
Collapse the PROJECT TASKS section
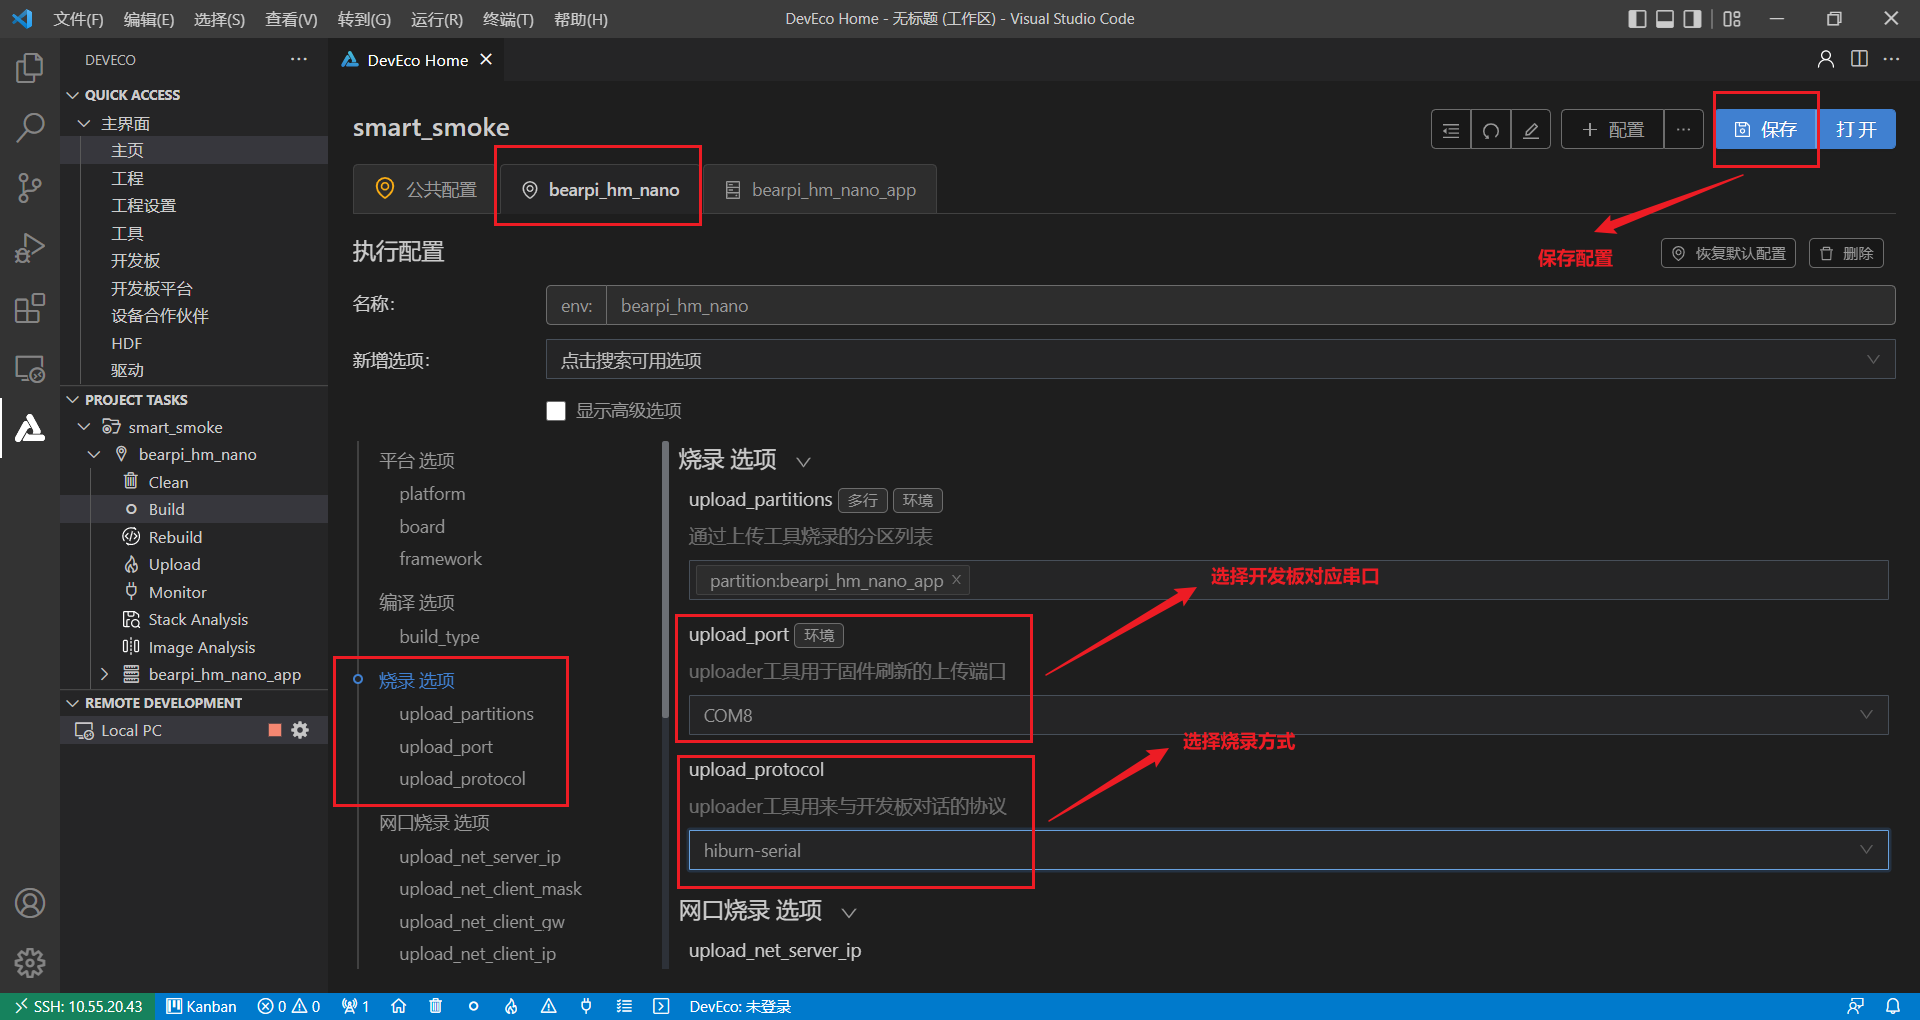coord(72,400)
